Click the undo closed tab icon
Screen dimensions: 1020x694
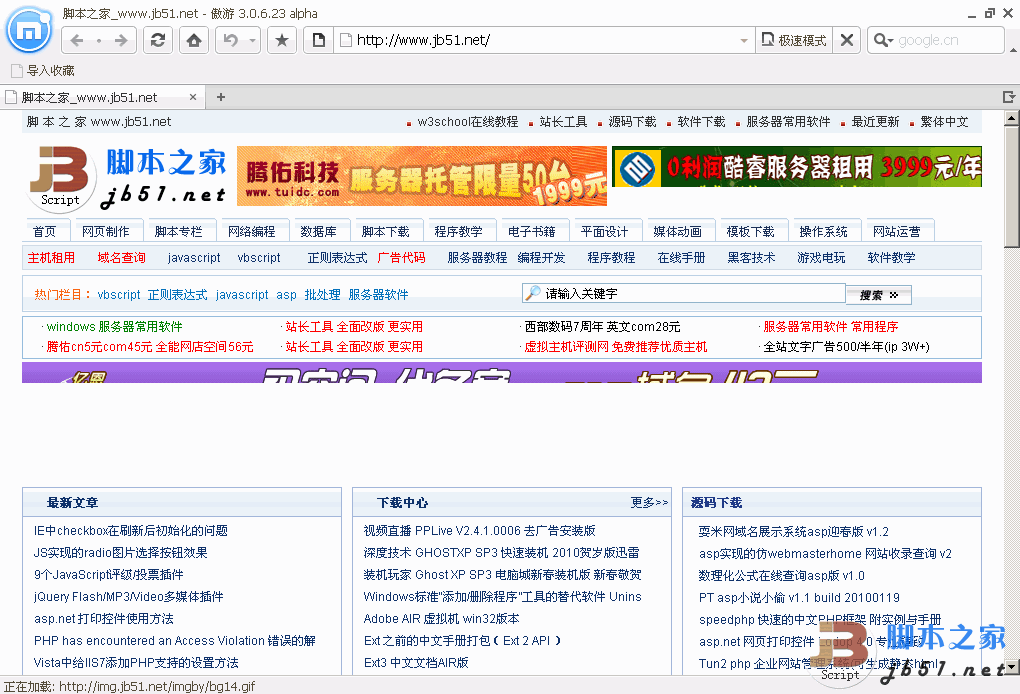pos(231,40)
